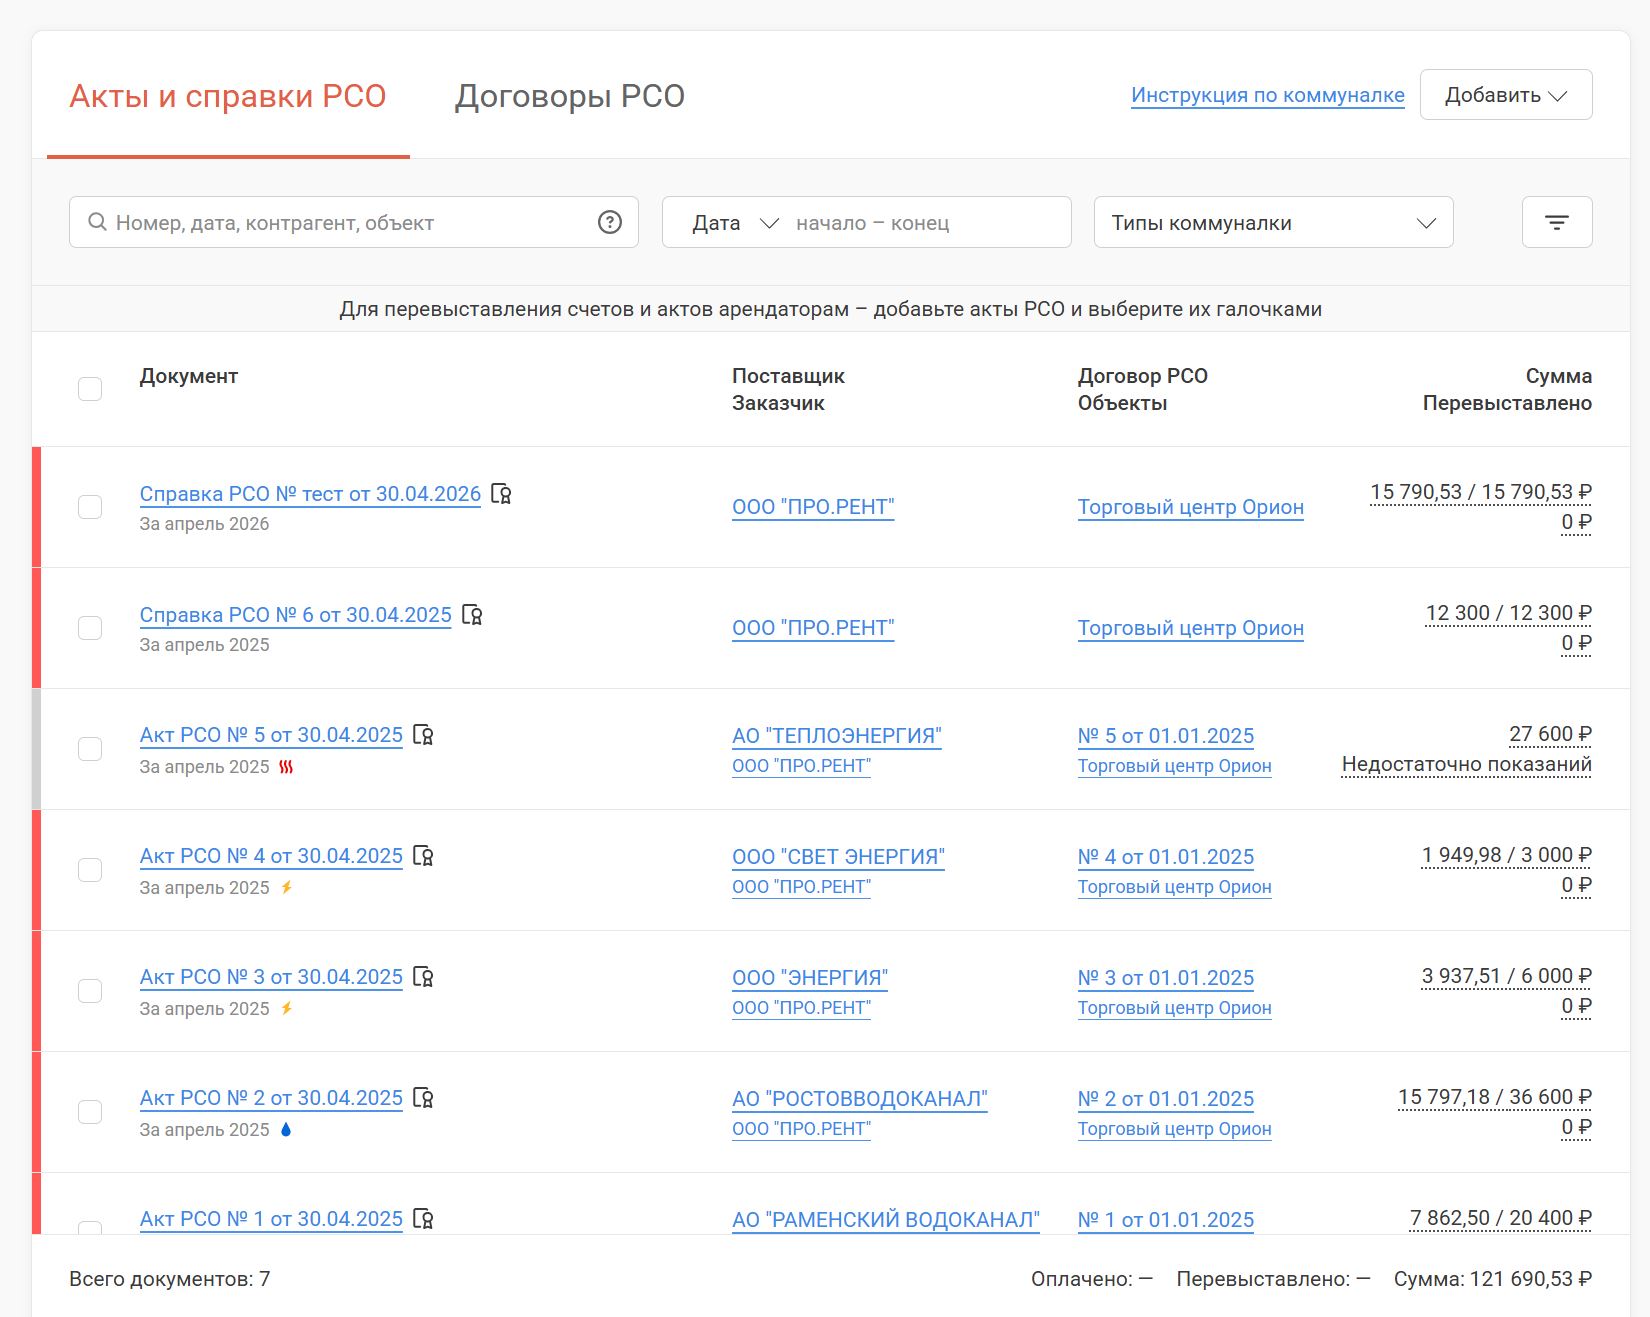This screenshot has height=1317, width=1650.
Task: Click certificate icon beside Акт РСО № 5
Action: tap(424, 735)
